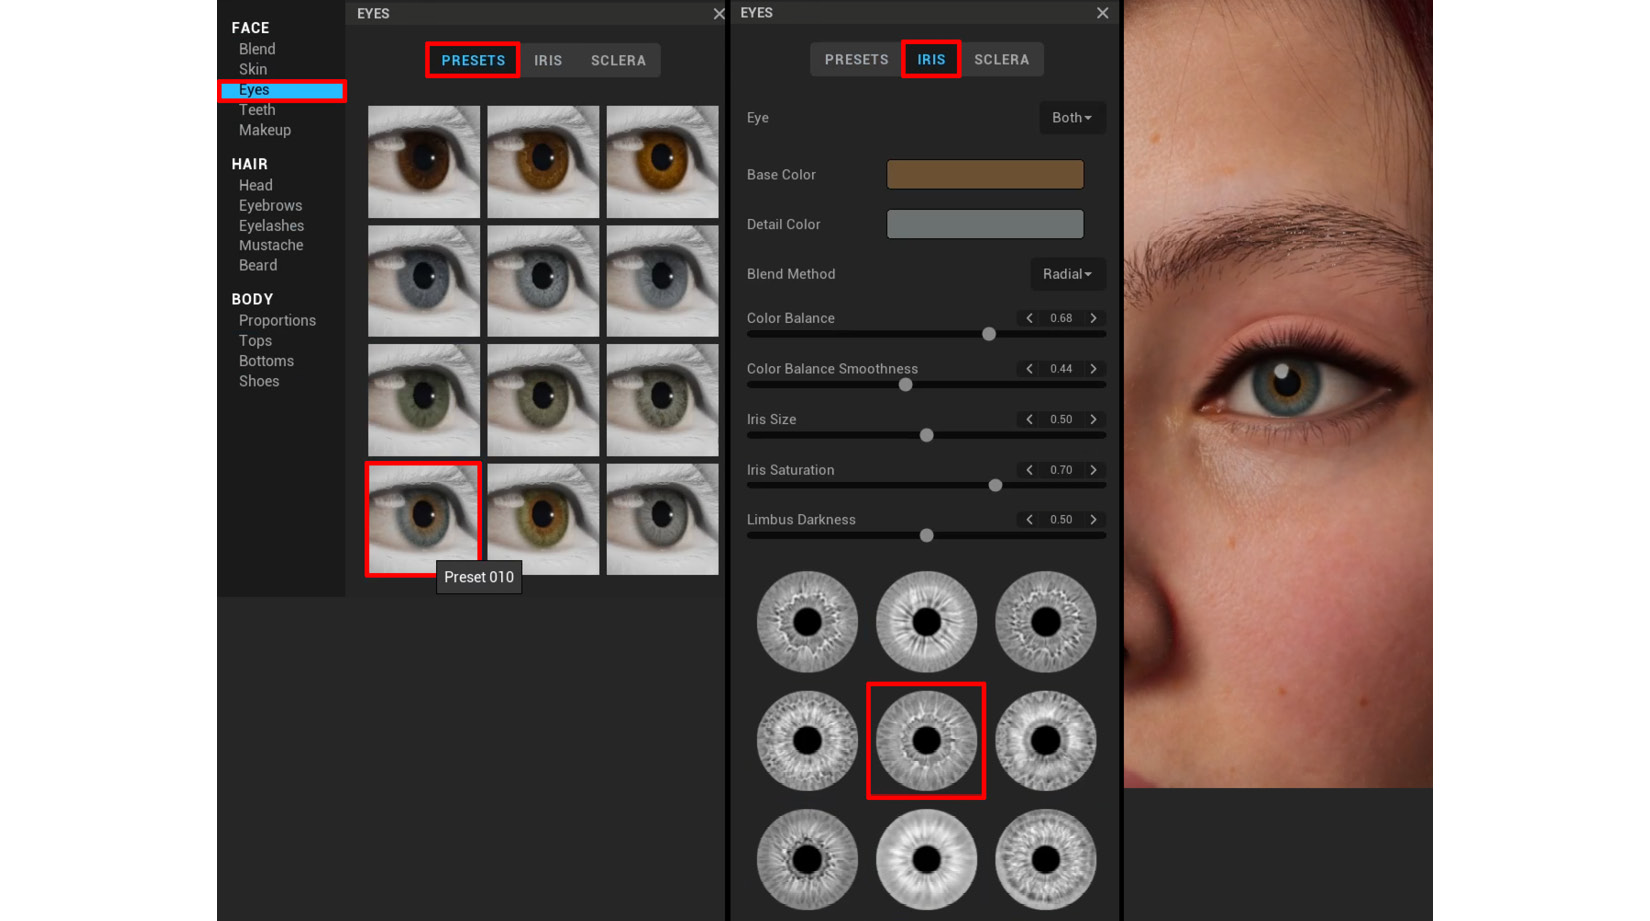The height and width of the screenshot is (921, 1650).
Task: Select Iris tab in right Eyes panel
Action: (x=931, y=59)
